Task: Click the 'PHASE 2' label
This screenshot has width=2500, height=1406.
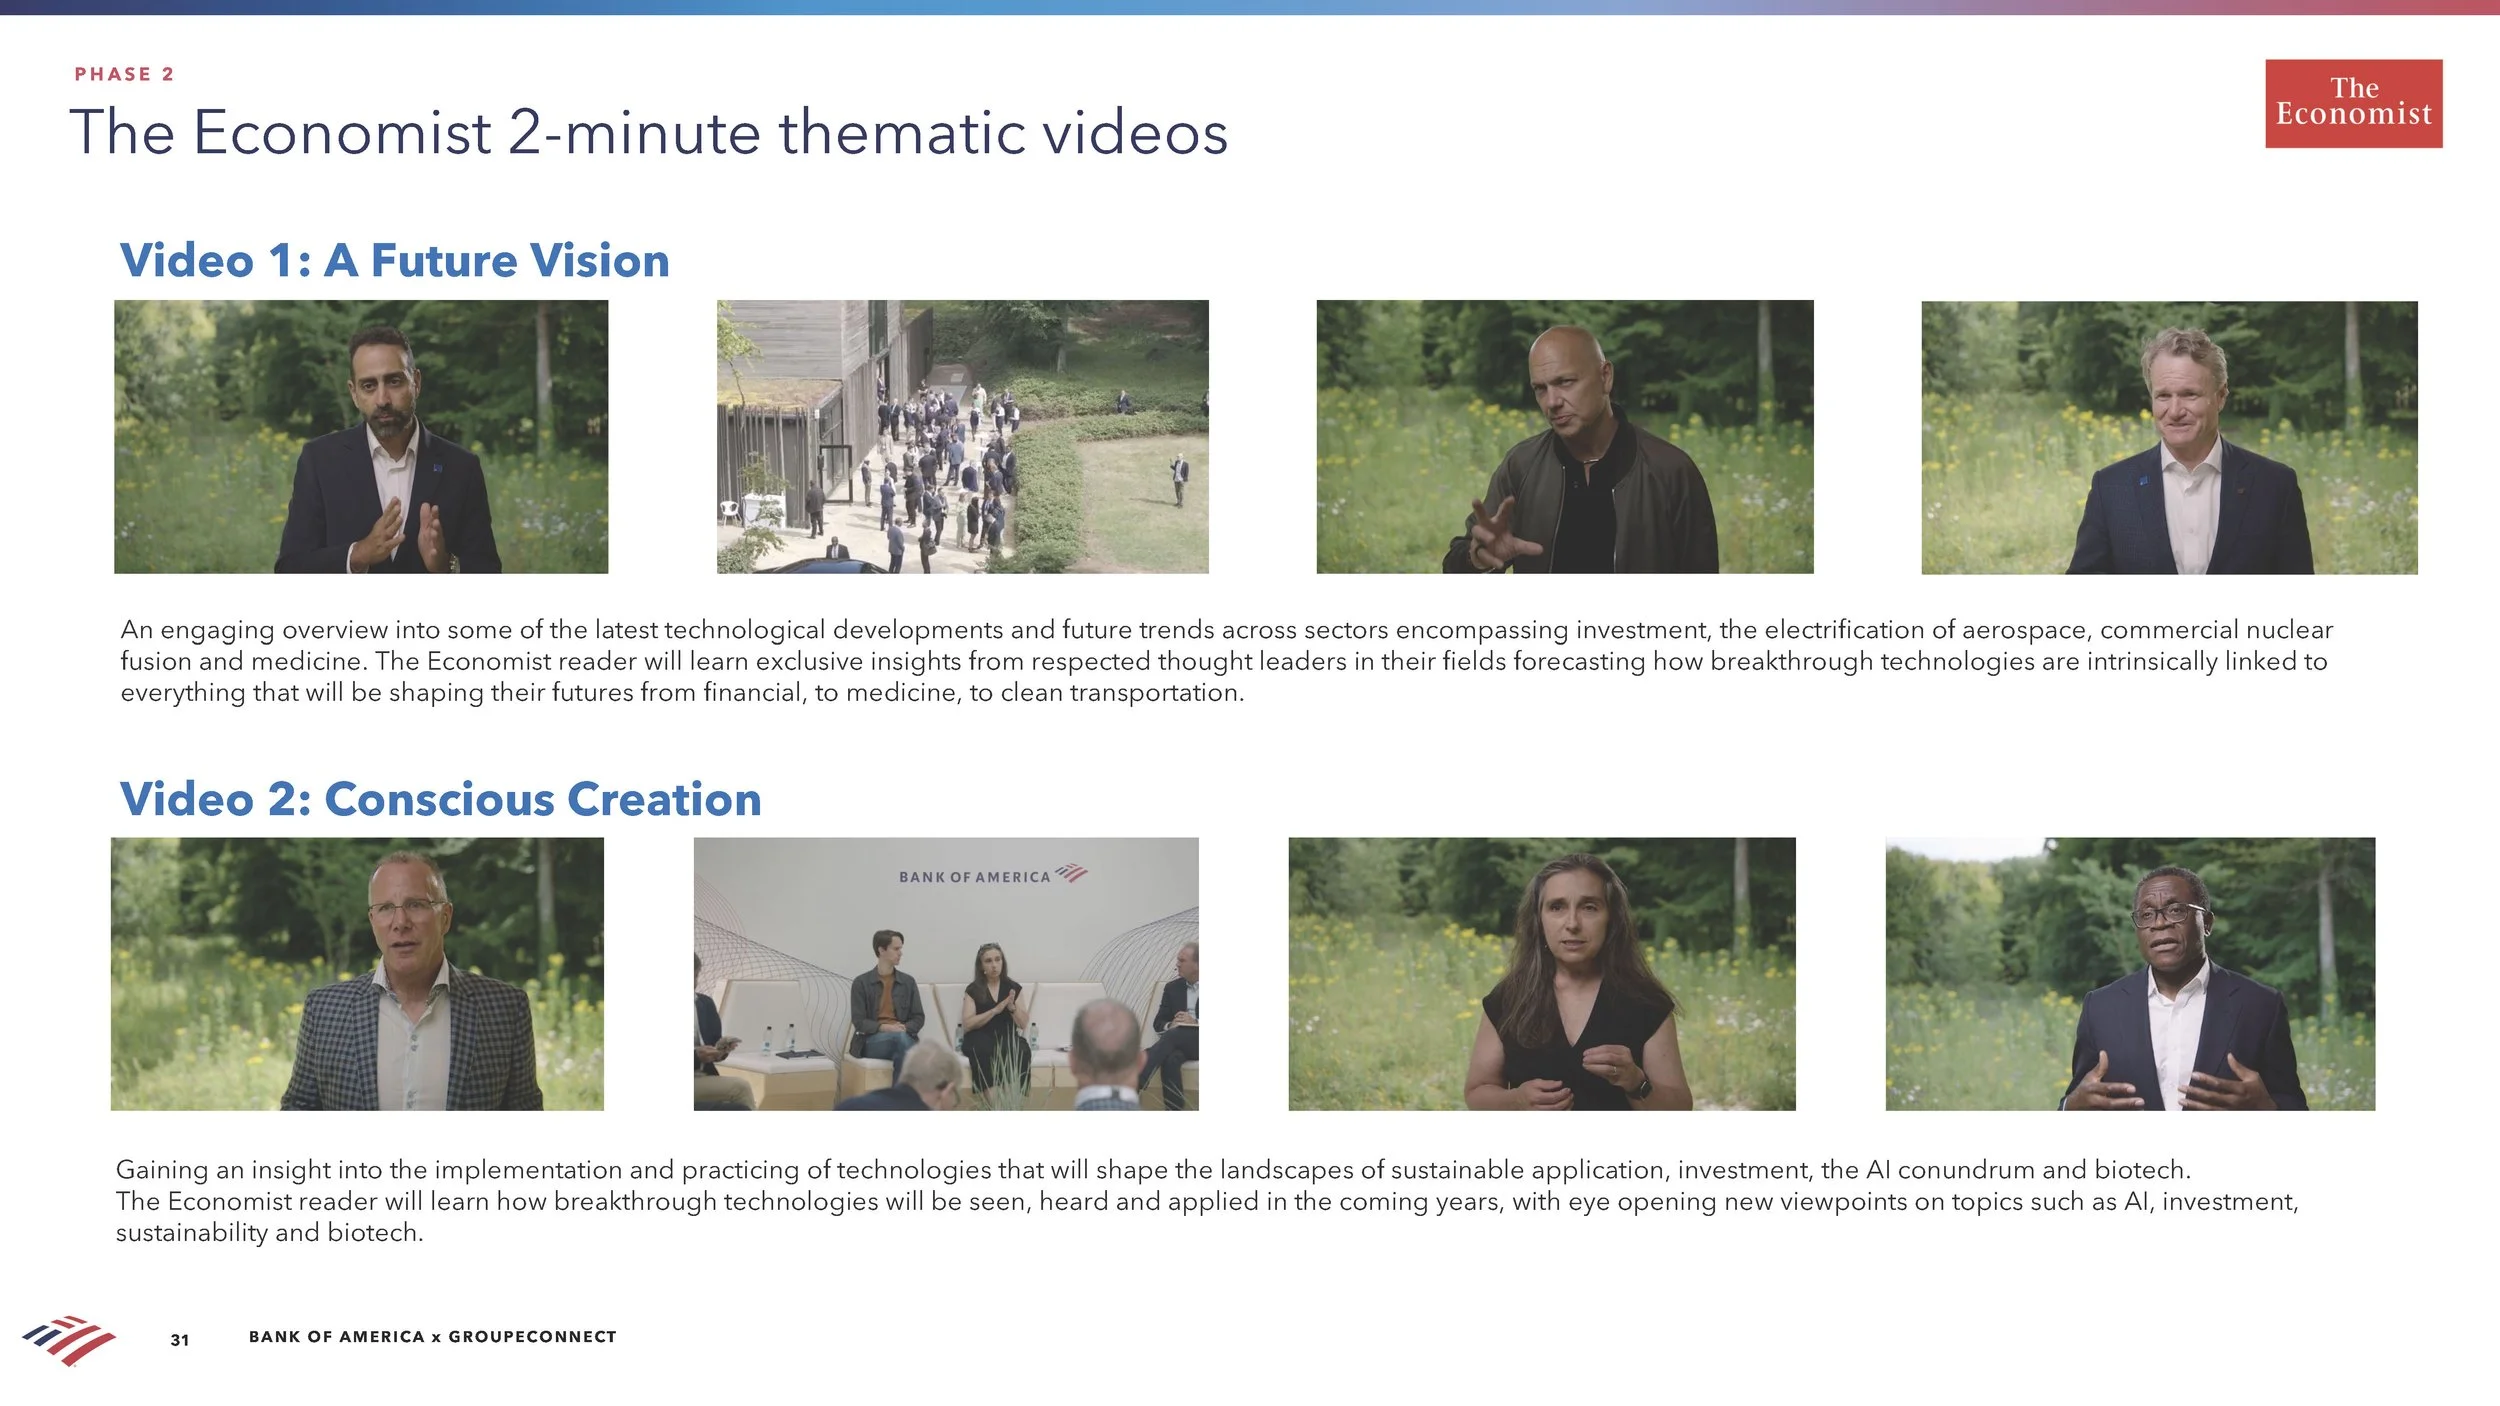Action: (124, 74)
